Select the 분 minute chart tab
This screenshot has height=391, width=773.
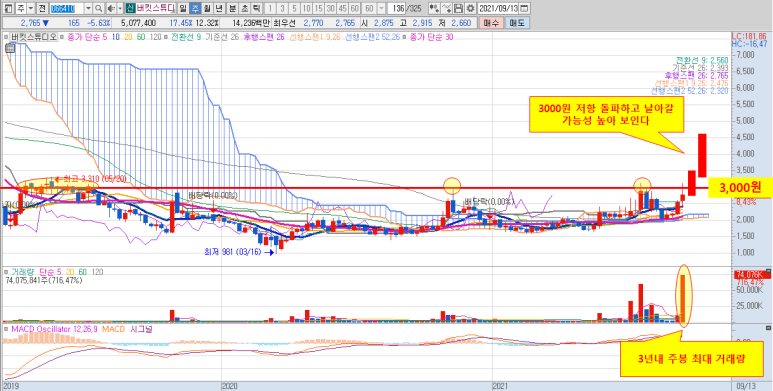[231, 8]
